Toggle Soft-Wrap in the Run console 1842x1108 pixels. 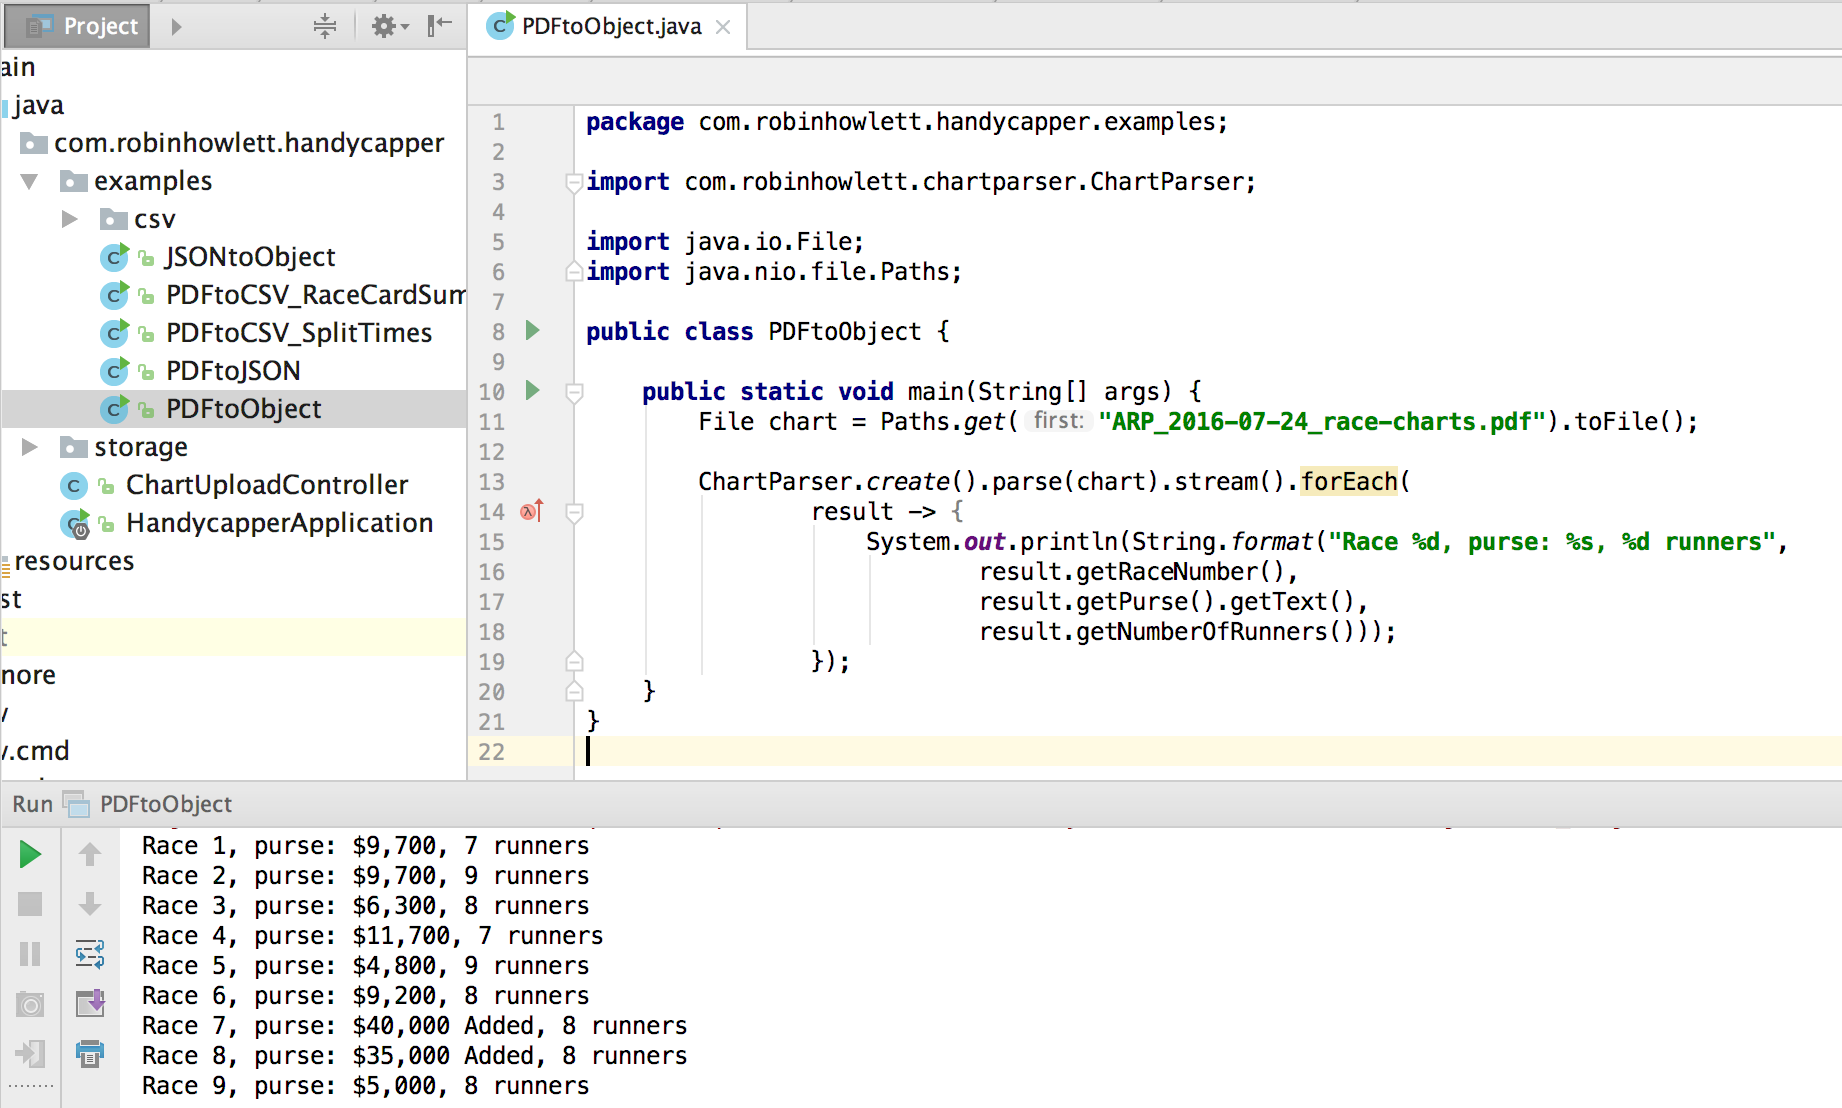(x=90, y=954)
